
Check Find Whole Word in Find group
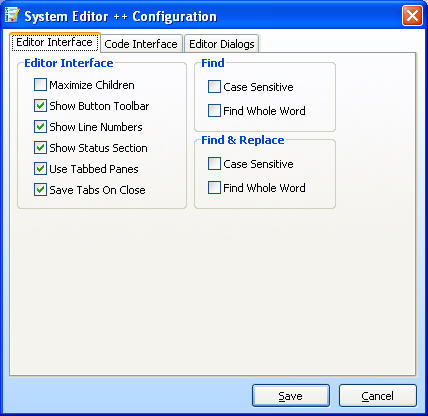click(214, 111)
